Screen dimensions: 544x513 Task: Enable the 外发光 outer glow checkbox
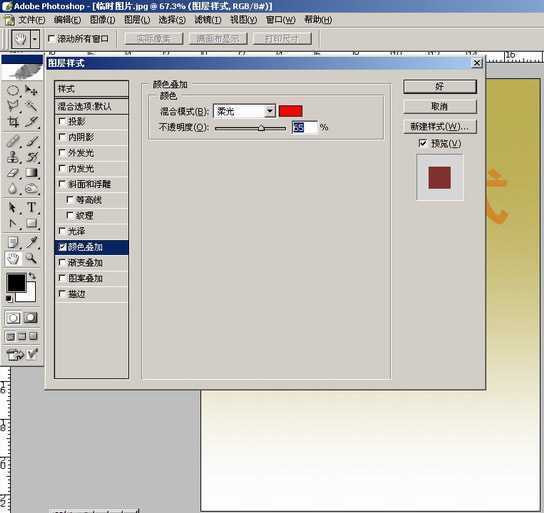pyautogui.click(x=62, y=152)
